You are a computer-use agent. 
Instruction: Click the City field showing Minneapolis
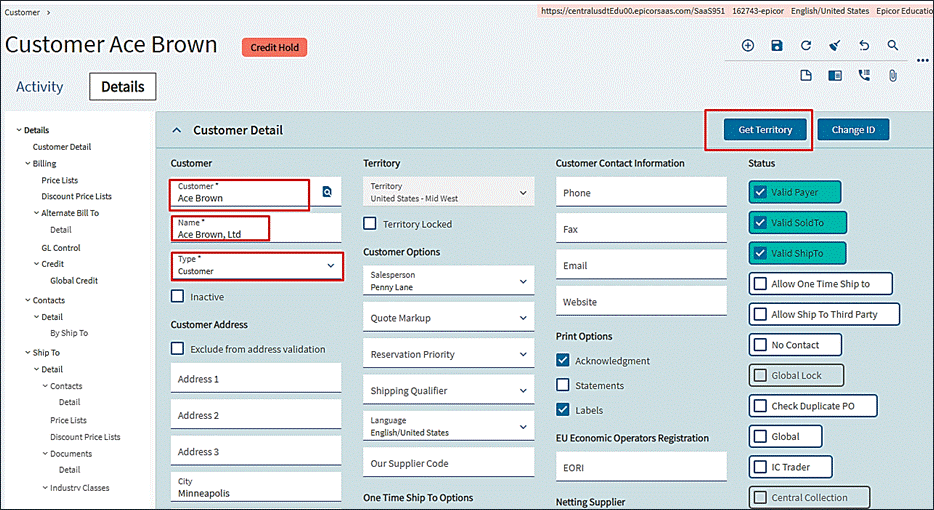256,487
